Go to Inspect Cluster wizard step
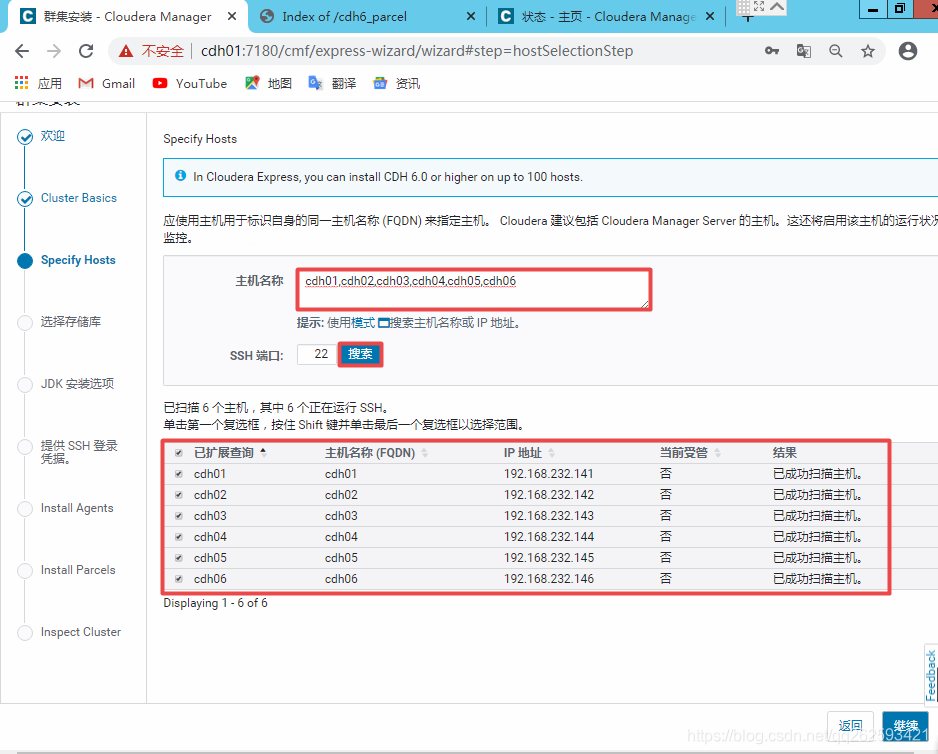The height and width of the screenshot is (754, 938). coord(81,632)
